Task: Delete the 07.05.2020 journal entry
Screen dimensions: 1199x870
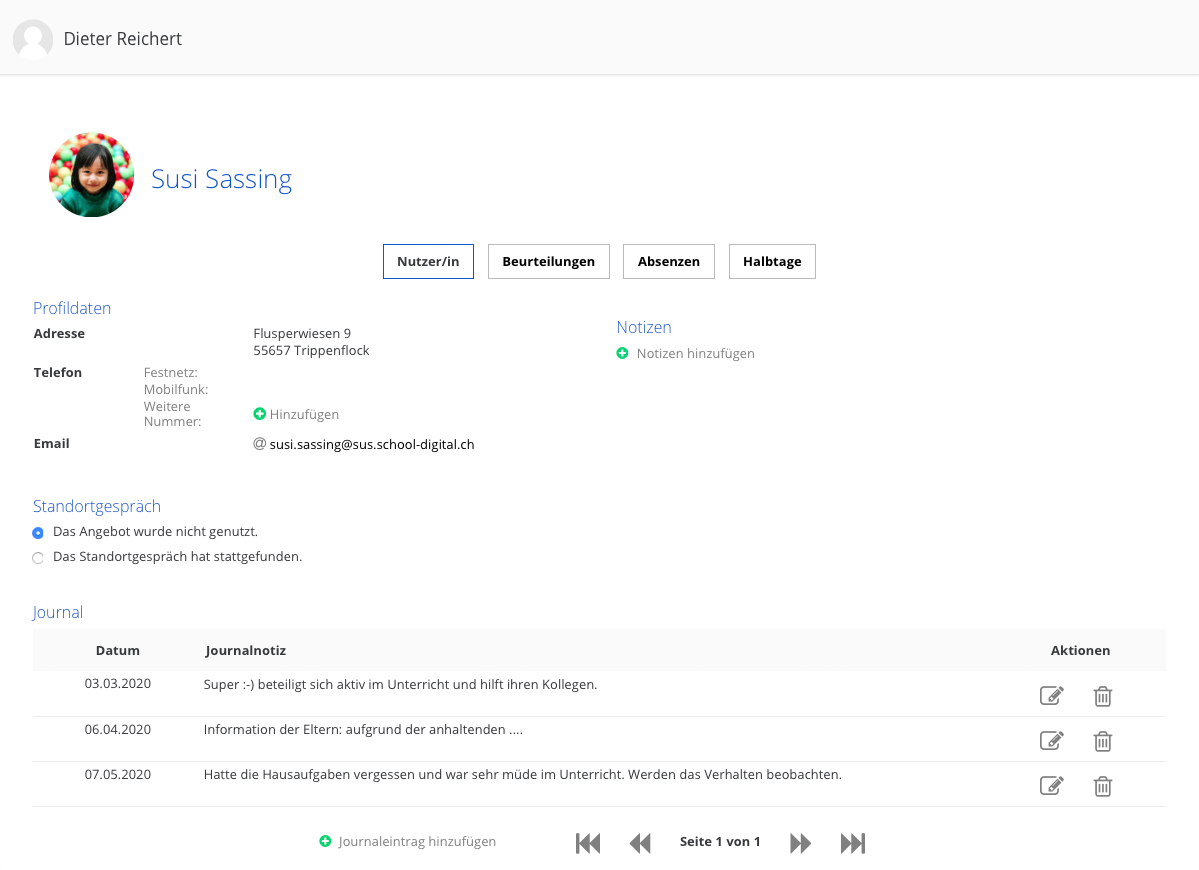Action: pos(1102,786)
